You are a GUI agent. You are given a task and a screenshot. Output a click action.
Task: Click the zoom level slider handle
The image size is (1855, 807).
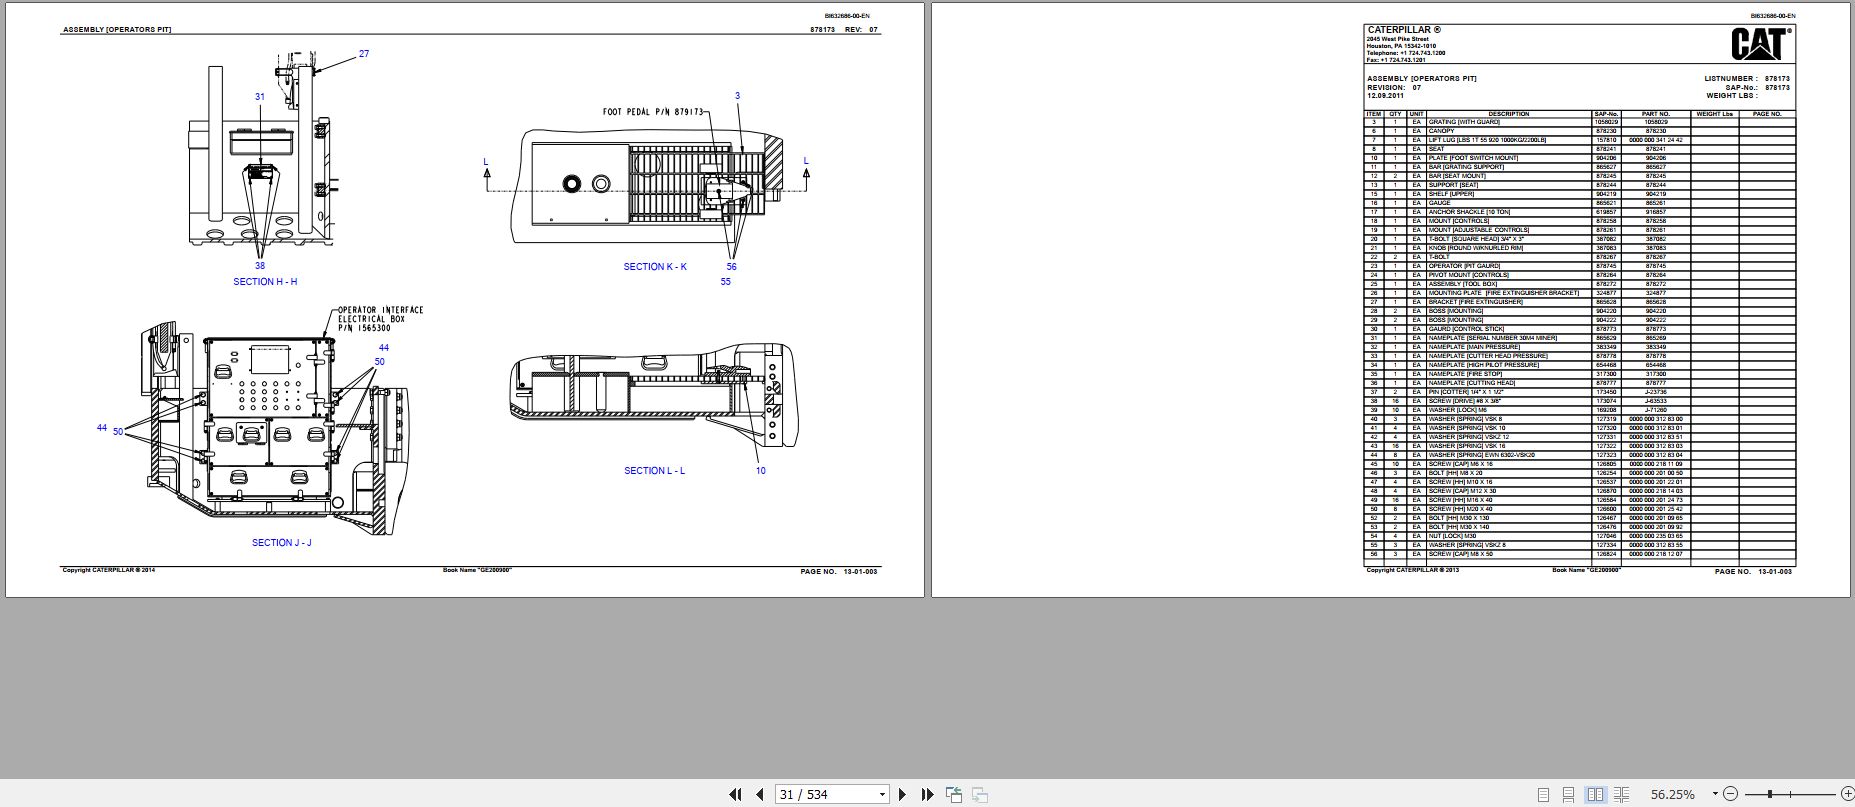click(1770, 794)
